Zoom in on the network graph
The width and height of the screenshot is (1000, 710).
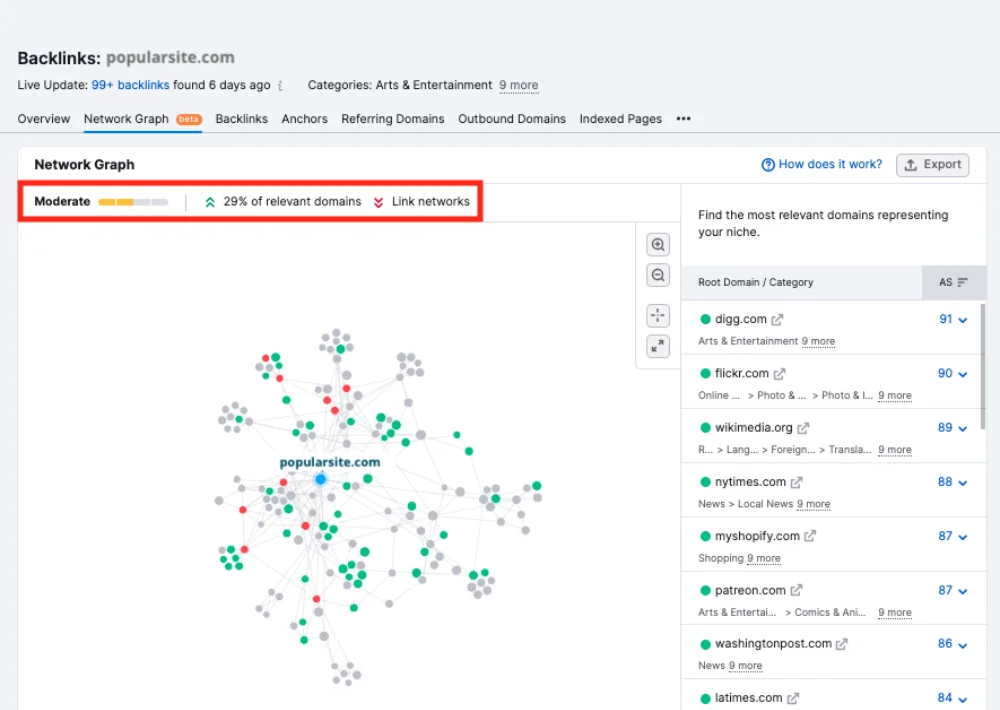coord(658,245)
